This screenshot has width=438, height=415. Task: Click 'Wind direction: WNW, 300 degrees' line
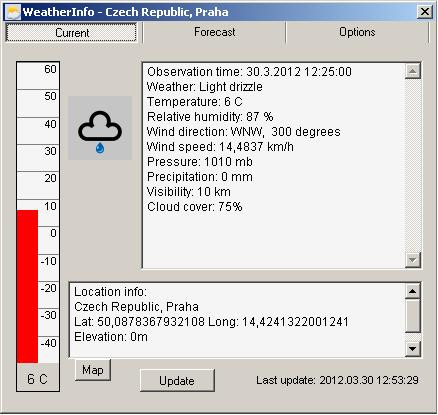tap(244, 132)
